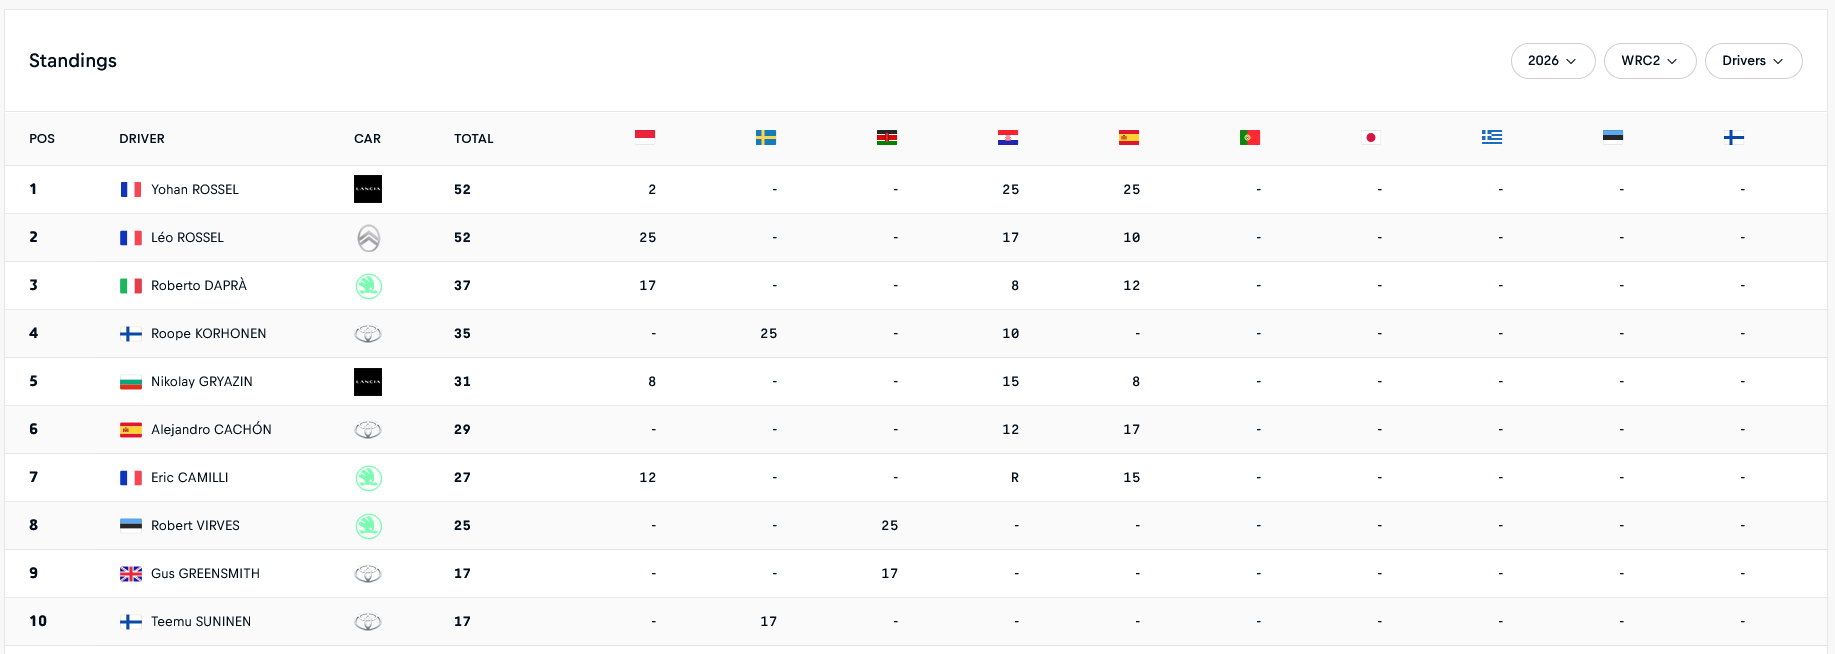The image size is (1835, 654).
Task: Expand the Drivers standings dropdown
Action: [x=1753, y=61]
